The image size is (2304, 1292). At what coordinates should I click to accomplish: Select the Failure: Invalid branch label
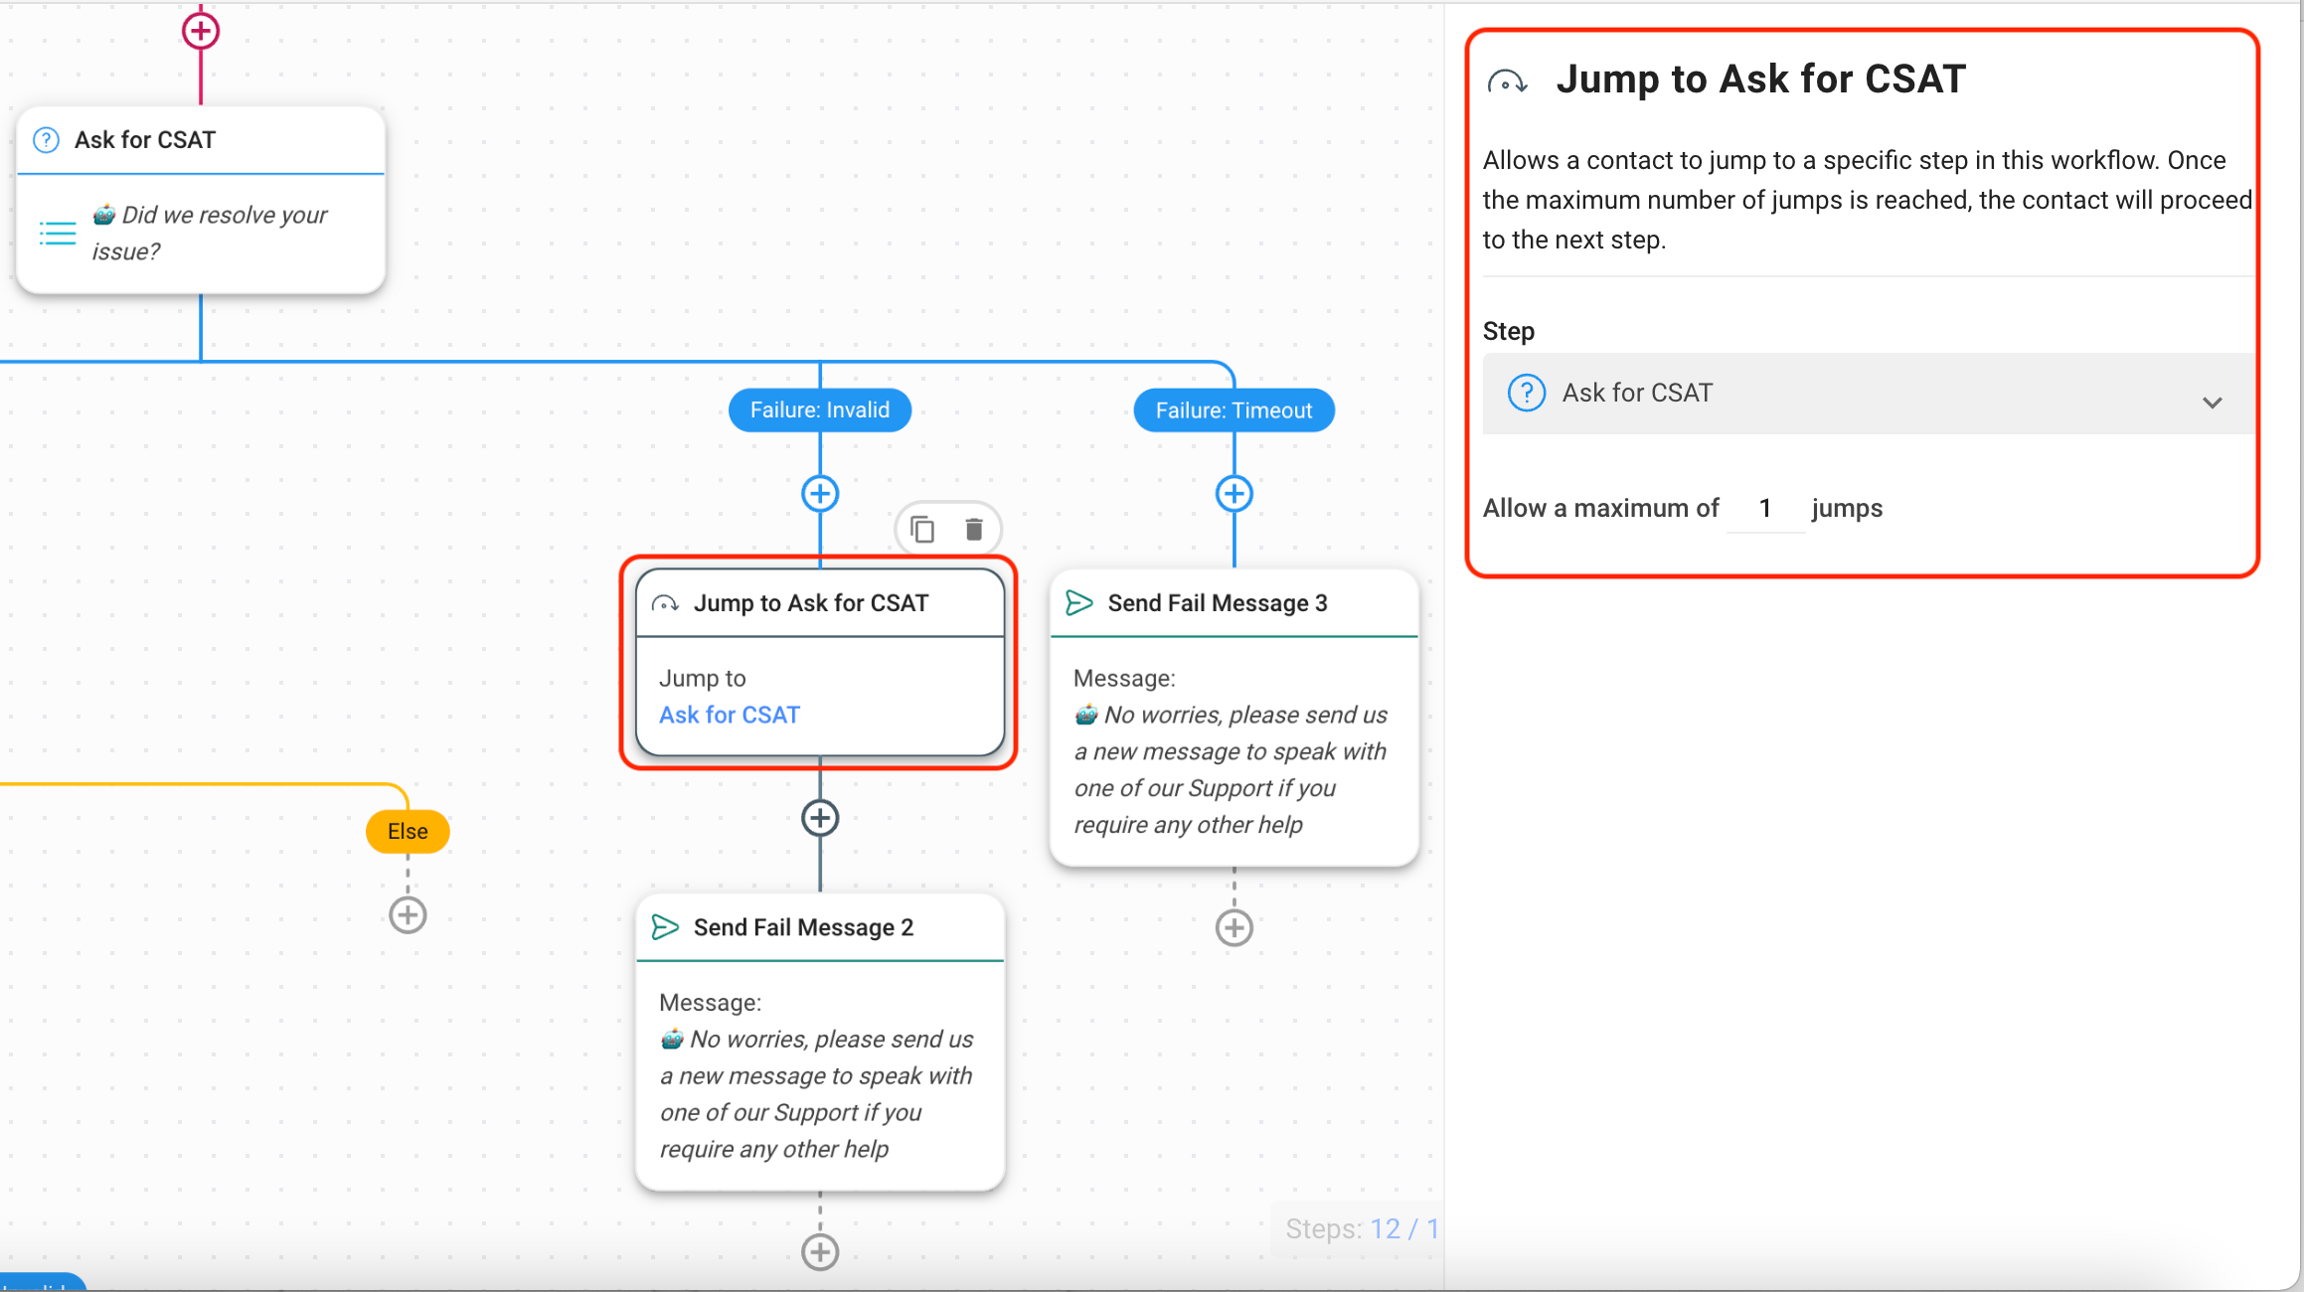tap(819, 409)
